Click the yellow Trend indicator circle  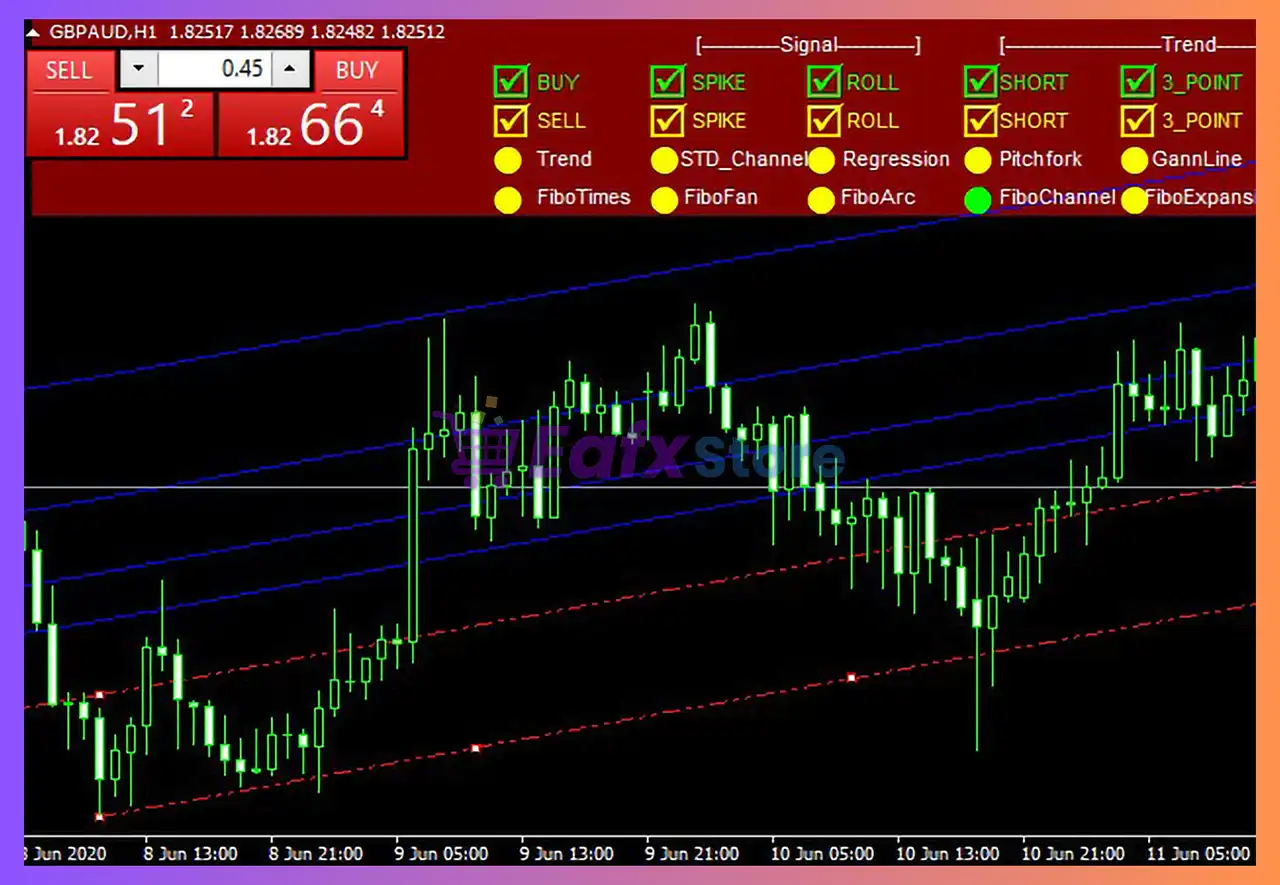pyautogui.click(x=508, y=160)
